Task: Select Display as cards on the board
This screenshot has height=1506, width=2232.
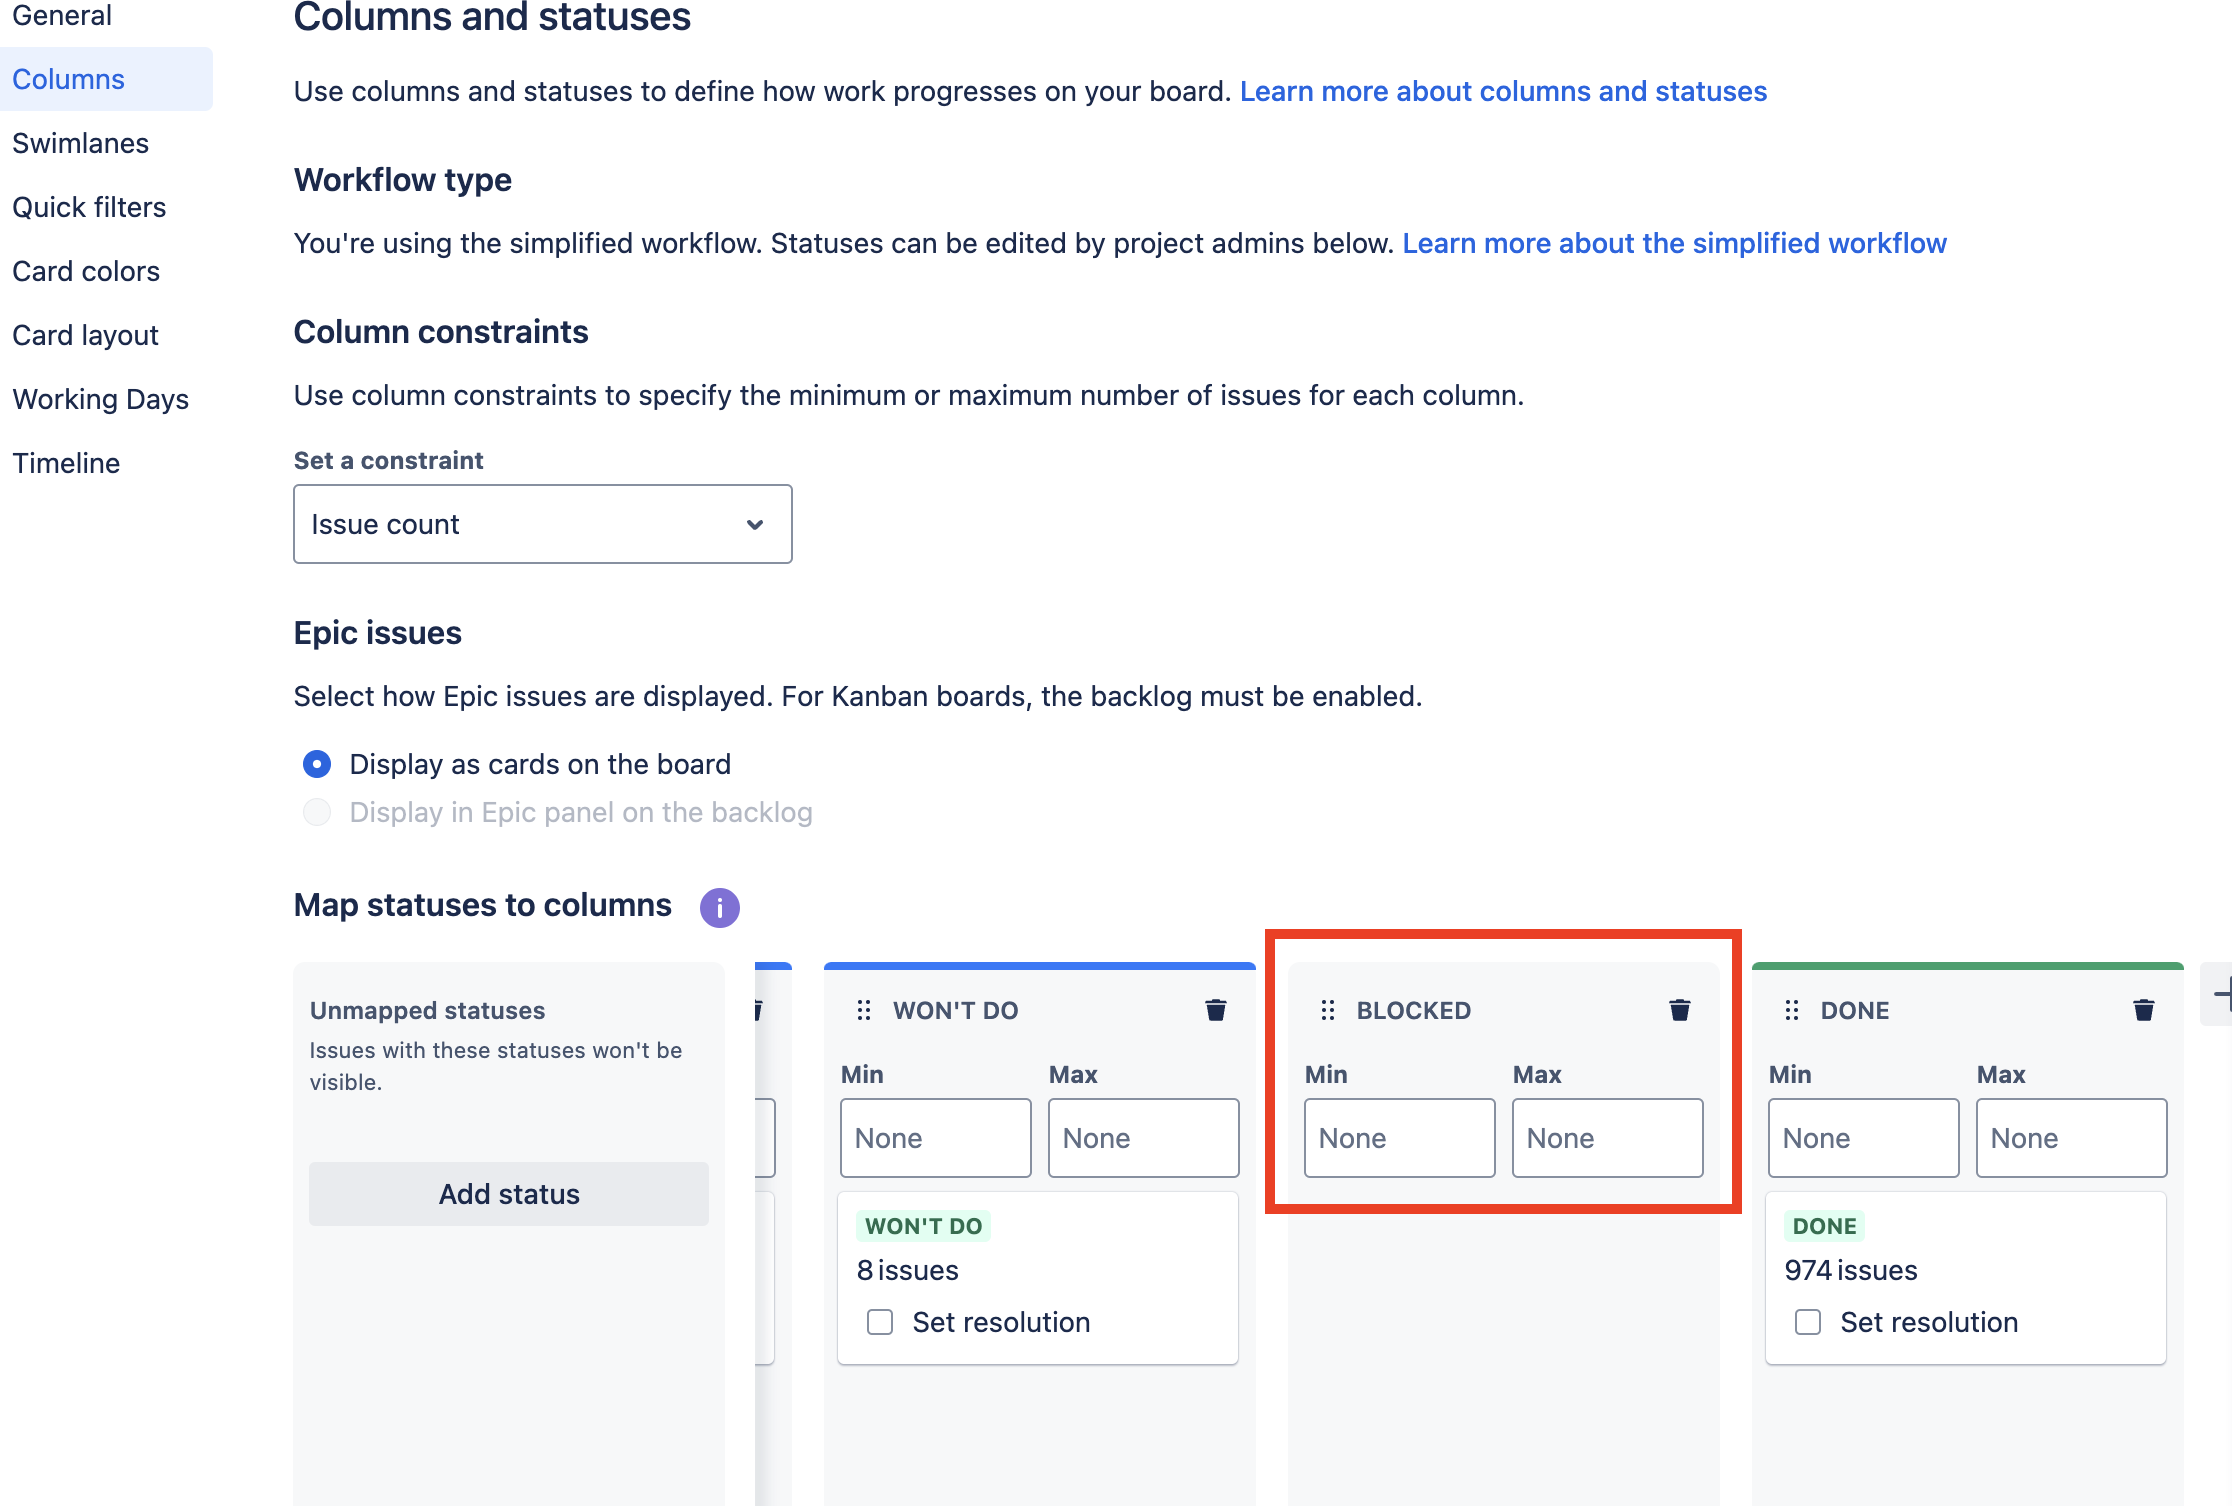Action: pyautogui.click(x=317, y=764)
